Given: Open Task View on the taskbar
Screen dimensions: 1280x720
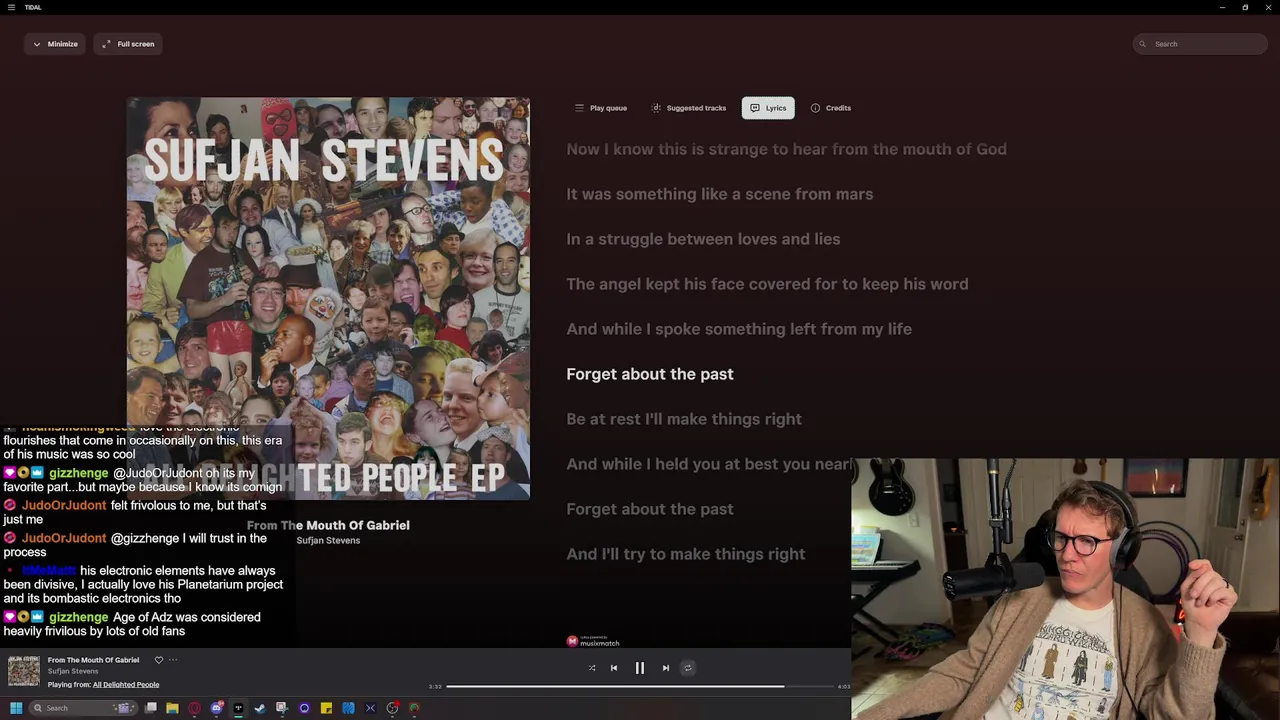Looking at the screenshot, I should pos(151,708).
